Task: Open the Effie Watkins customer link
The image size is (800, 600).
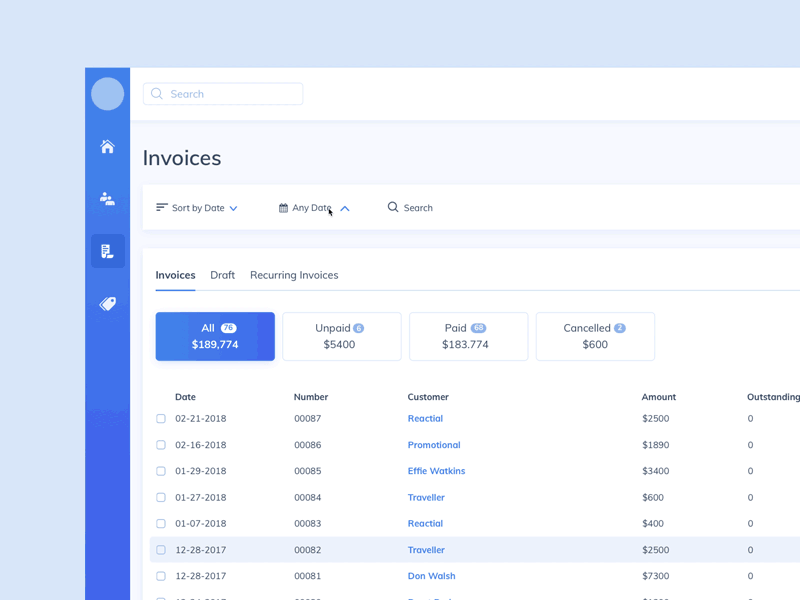Action: click(436, 471)
